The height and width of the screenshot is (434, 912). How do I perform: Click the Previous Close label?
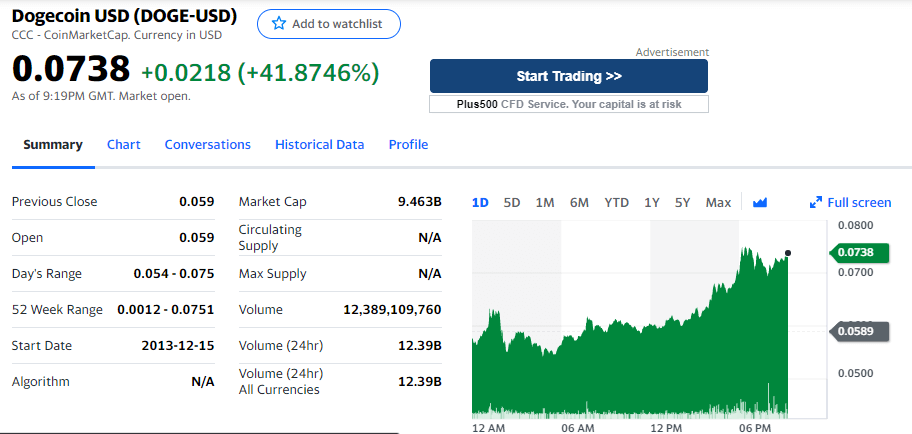pos(55,202)
